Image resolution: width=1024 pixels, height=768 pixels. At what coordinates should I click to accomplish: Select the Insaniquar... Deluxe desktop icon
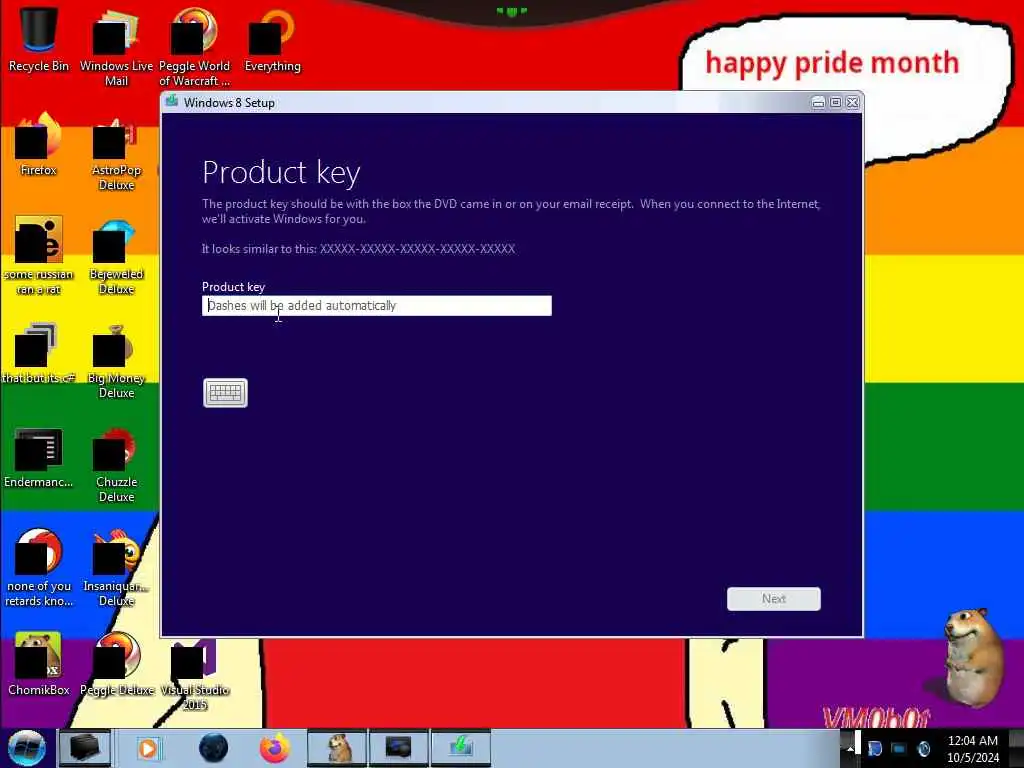[x=116, y=567]
